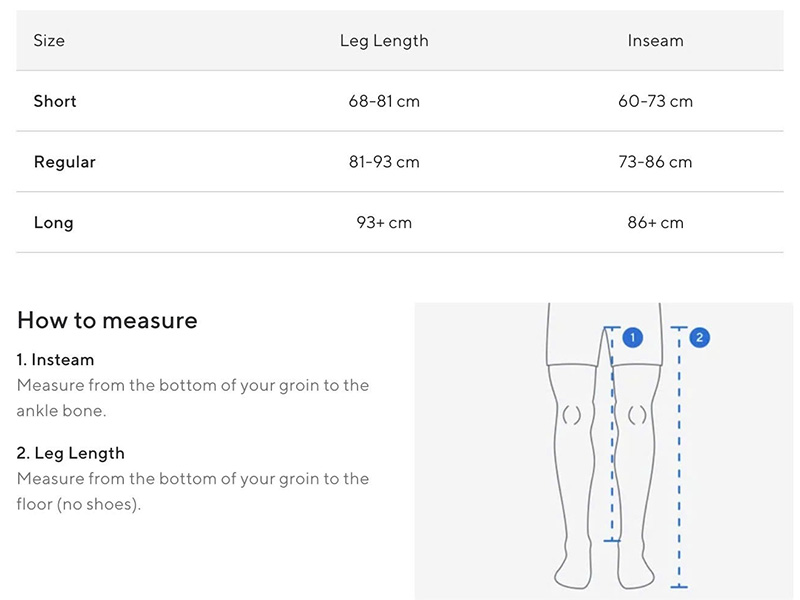The height and width of the screenshot is (600, 800).
Task: Click the 81-93 cm leg length cell
Action: [x=384, y=162]
